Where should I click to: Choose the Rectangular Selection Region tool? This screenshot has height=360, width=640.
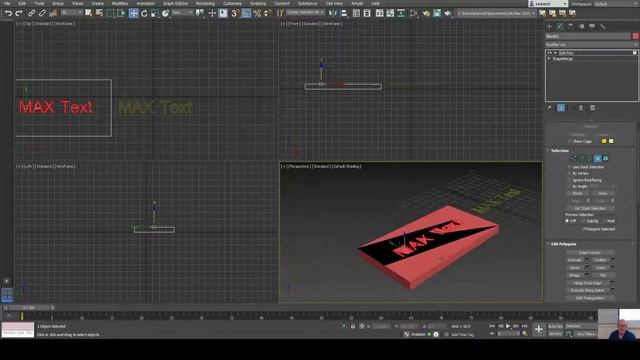point(110,13)
